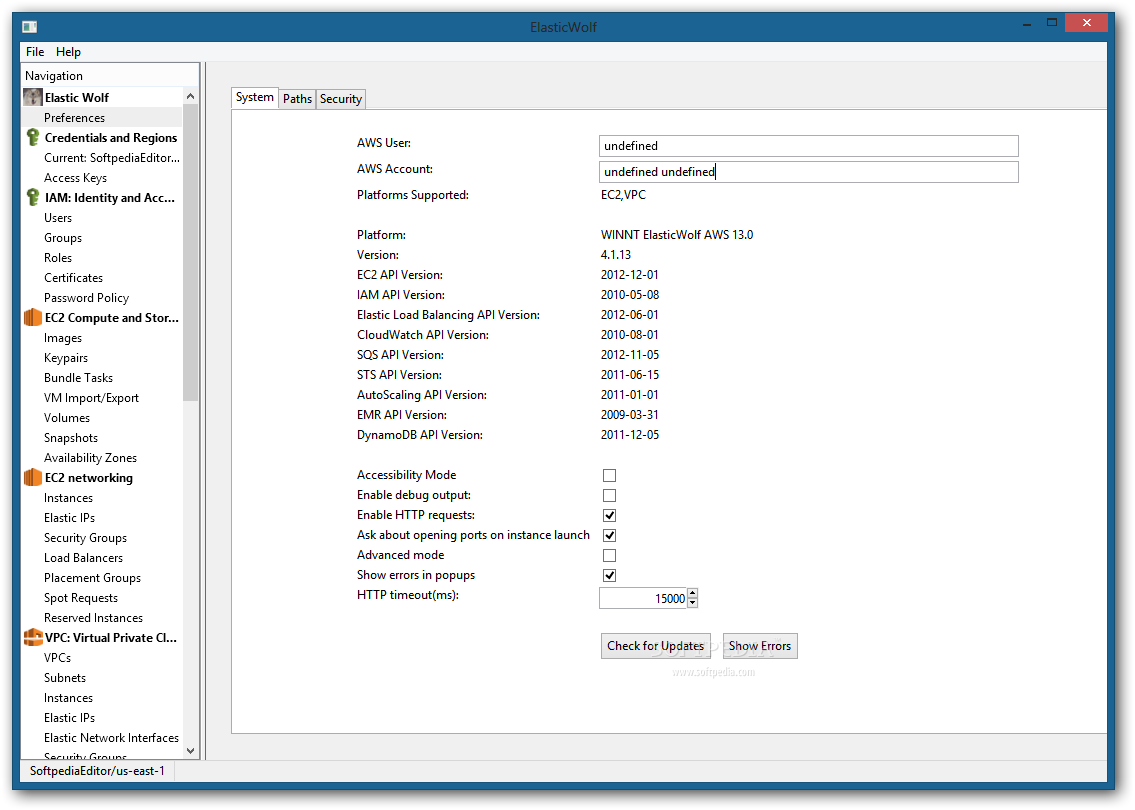1135x810 pixels.
Task: Open Users under IAM
Action: [58, 218]
